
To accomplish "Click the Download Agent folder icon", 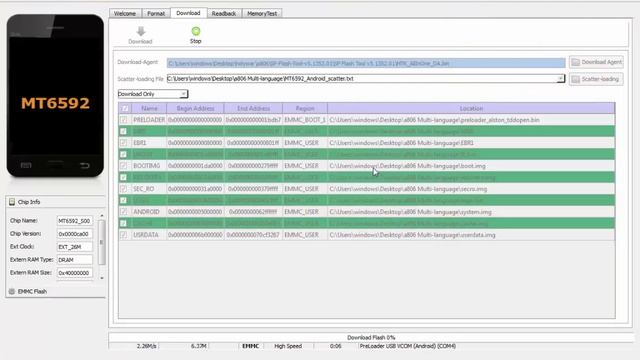I will tap(576, 62).
